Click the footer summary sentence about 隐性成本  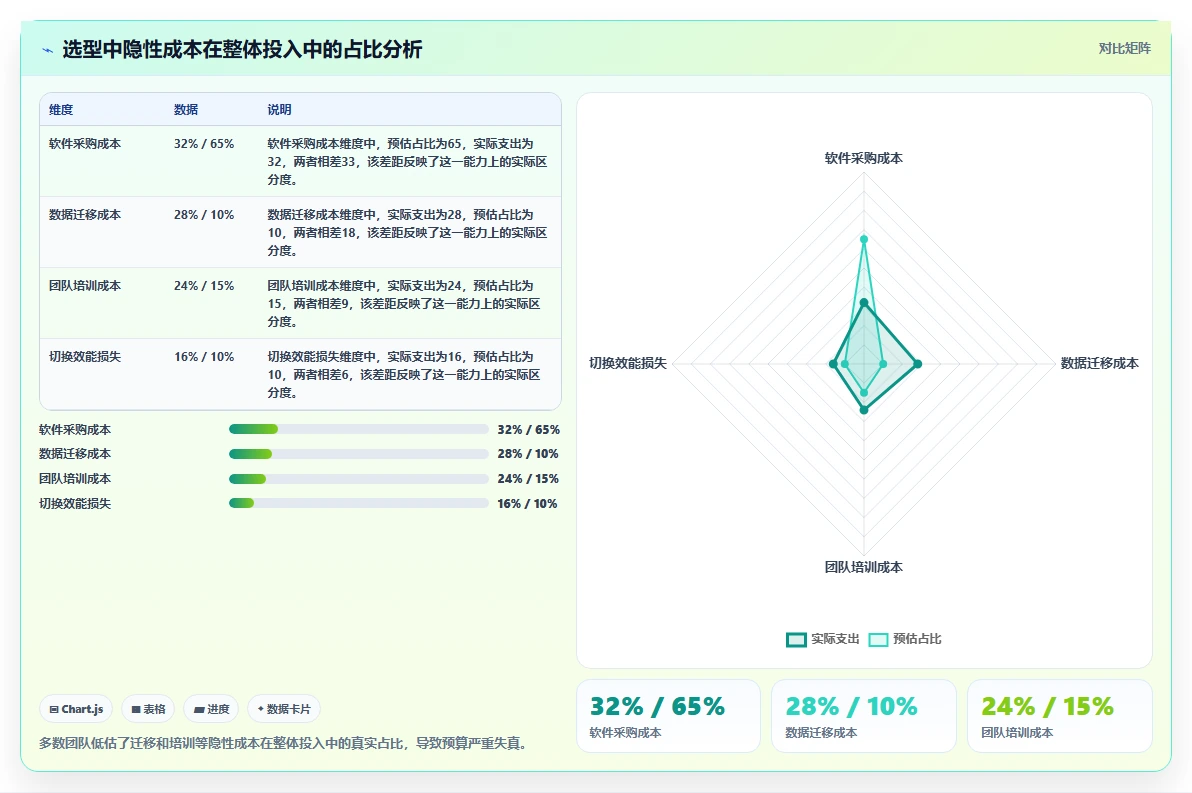coord(284,744)
